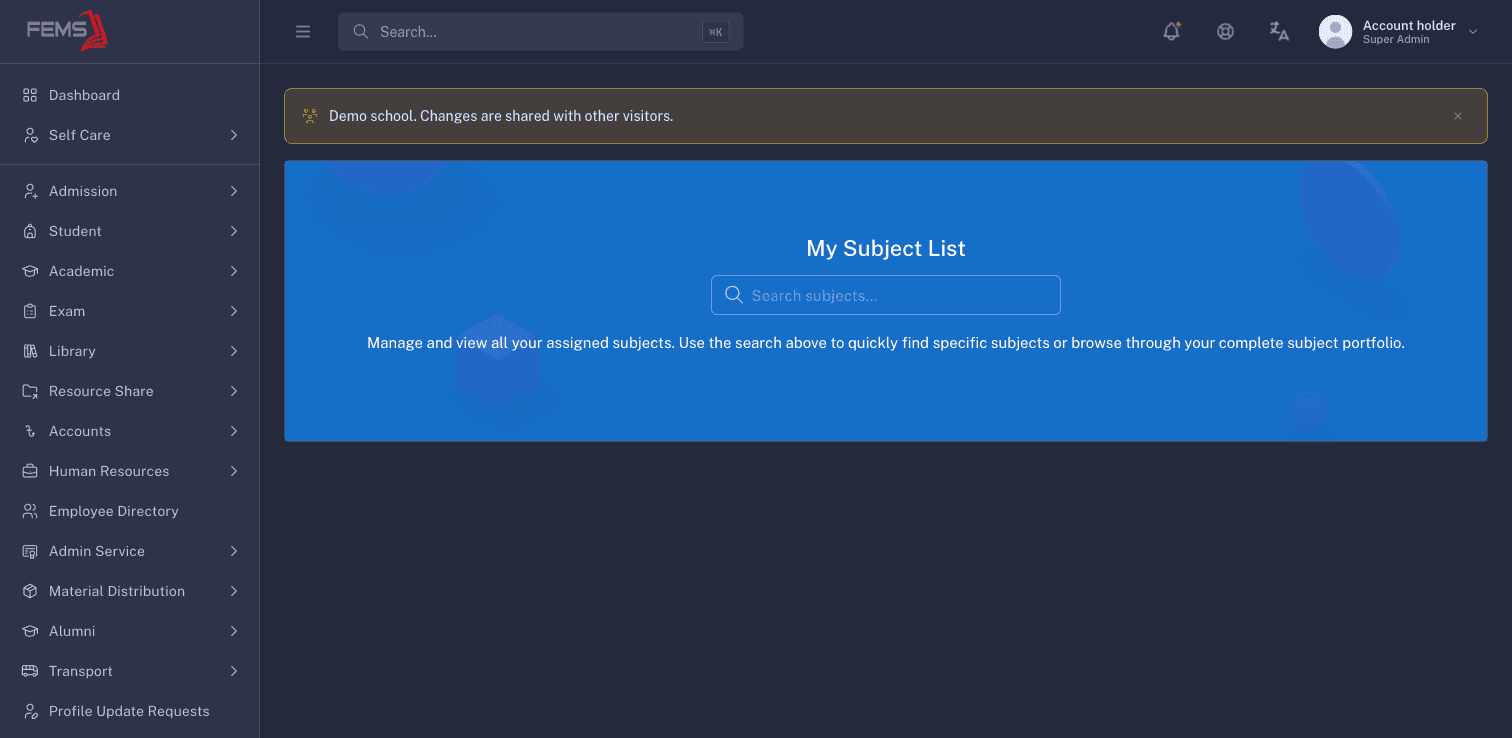Image resolution: width=1512 pixels, height=738 pixels.
Task: Click the Student icon in sidebar
Action: (30, 231)
